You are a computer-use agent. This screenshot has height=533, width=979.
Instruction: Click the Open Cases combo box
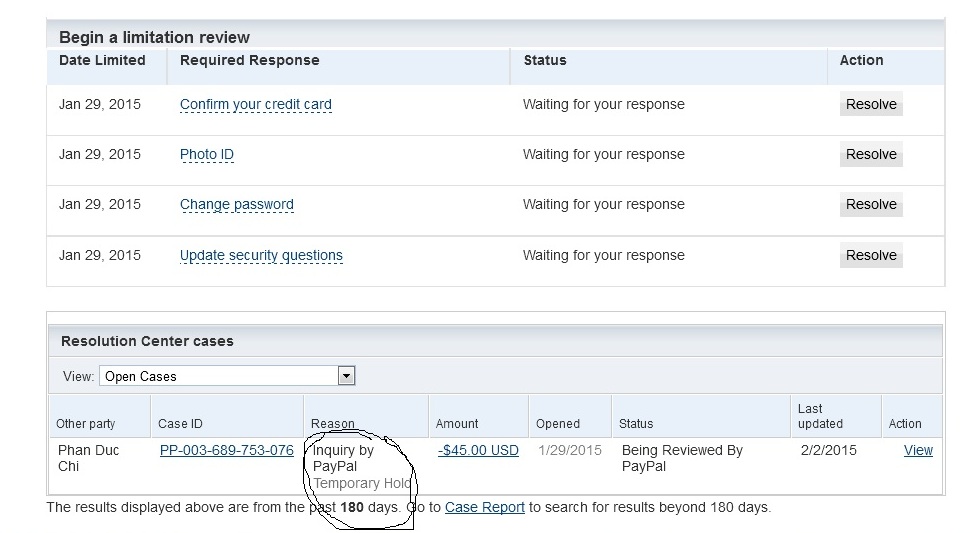(220, 376)
